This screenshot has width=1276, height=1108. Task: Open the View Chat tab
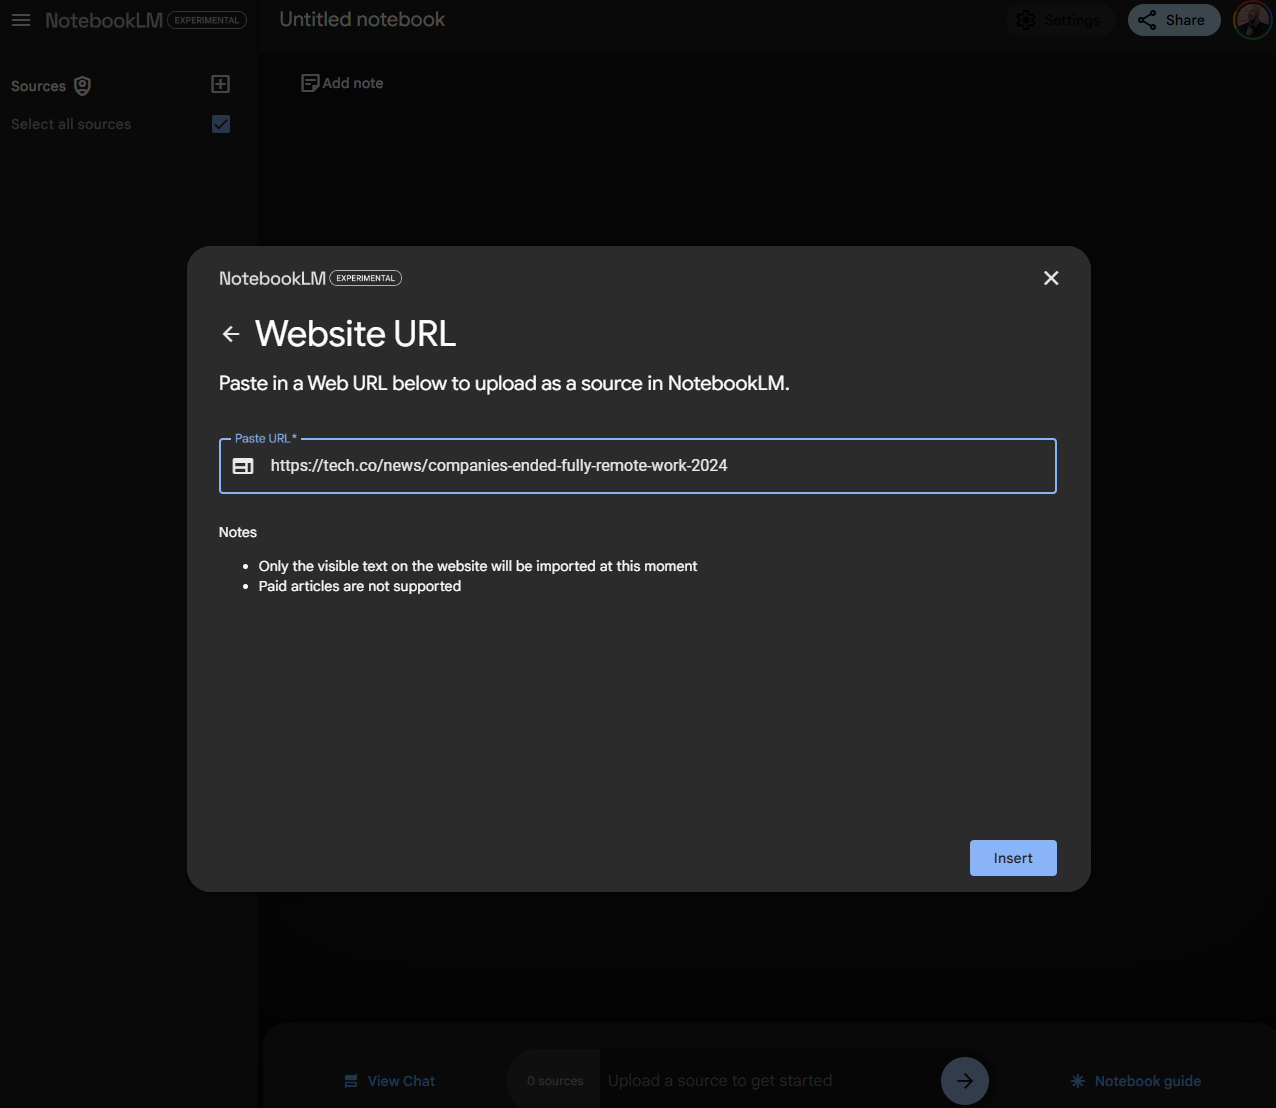[x=389, y=1081]
